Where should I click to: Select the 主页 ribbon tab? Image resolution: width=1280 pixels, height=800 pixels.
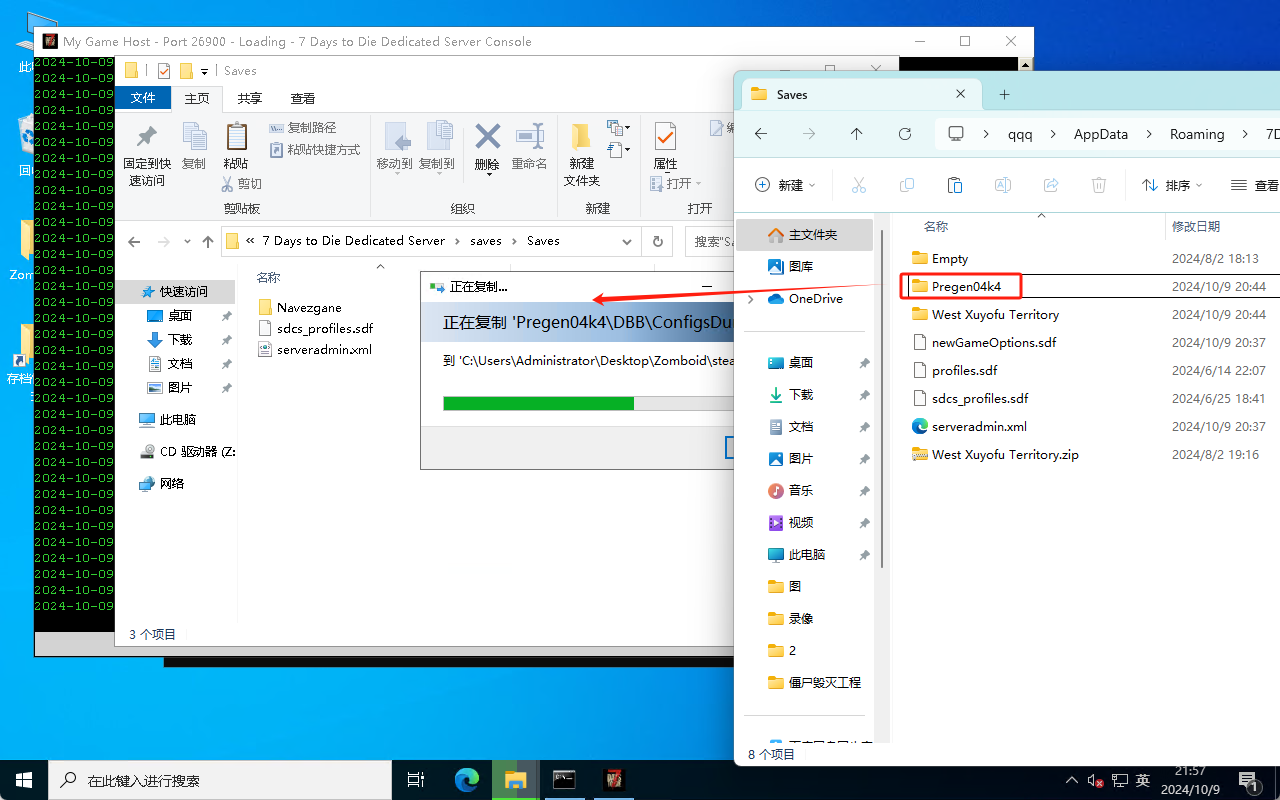tap(197, 98)
